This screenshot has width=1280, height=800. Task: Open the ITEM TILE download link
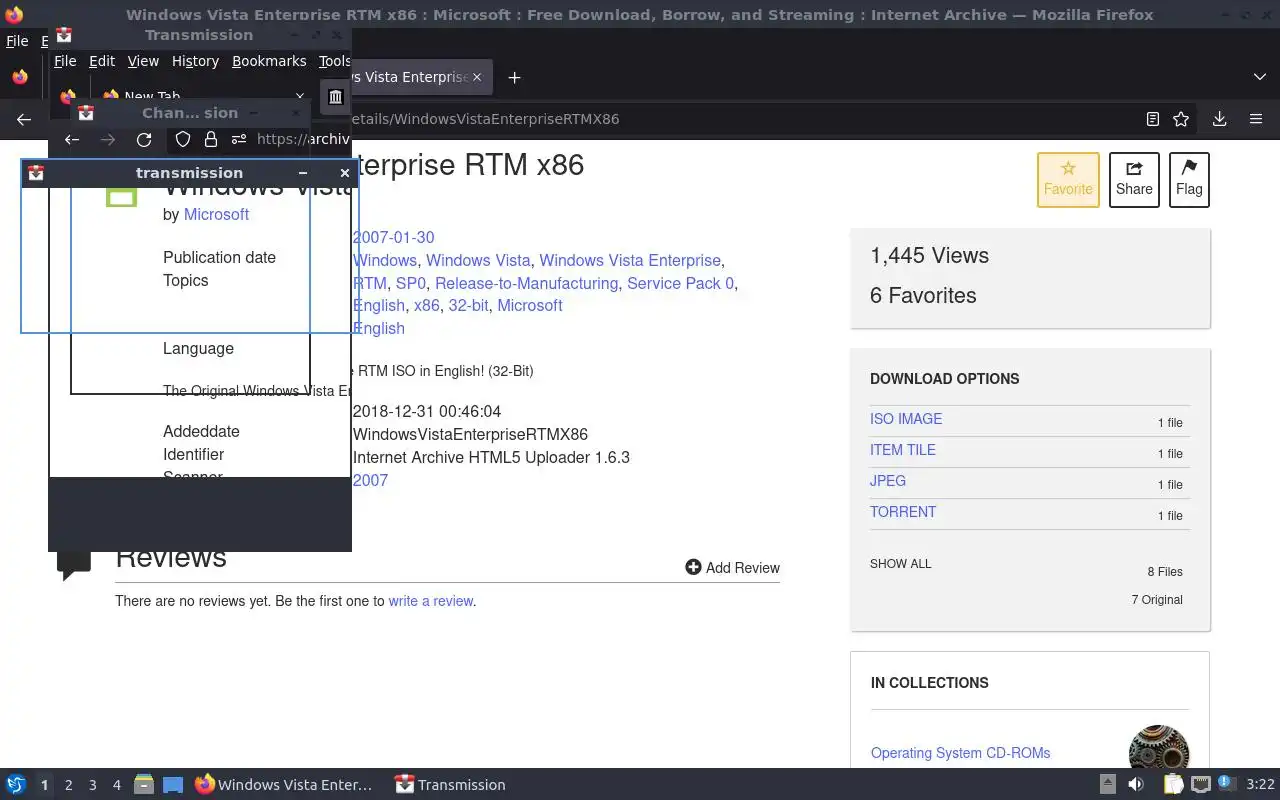pos(903,450)
